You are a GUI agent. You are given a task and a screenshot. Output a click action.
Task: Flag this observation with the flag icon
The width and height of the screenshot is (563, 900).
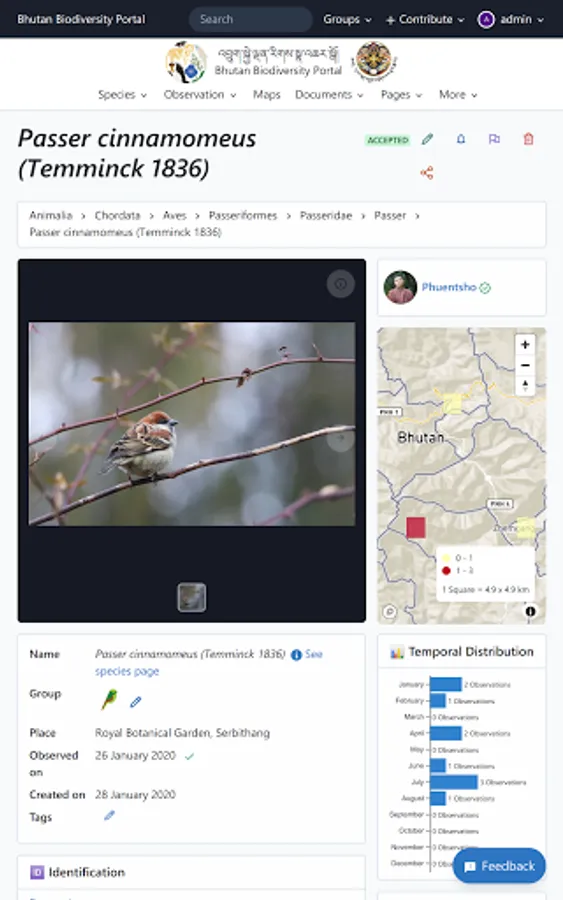(x=494, y=139)
